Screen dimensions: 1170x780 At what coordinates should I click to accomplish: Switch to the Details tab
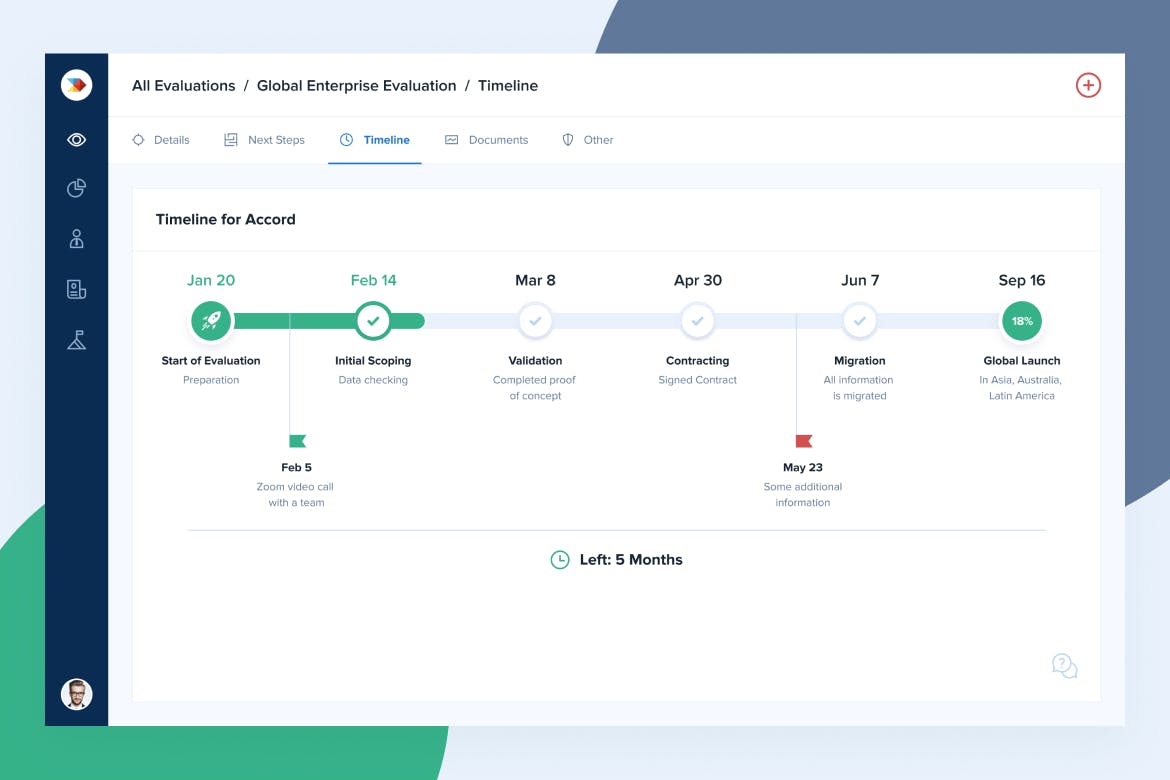point(161,140)
